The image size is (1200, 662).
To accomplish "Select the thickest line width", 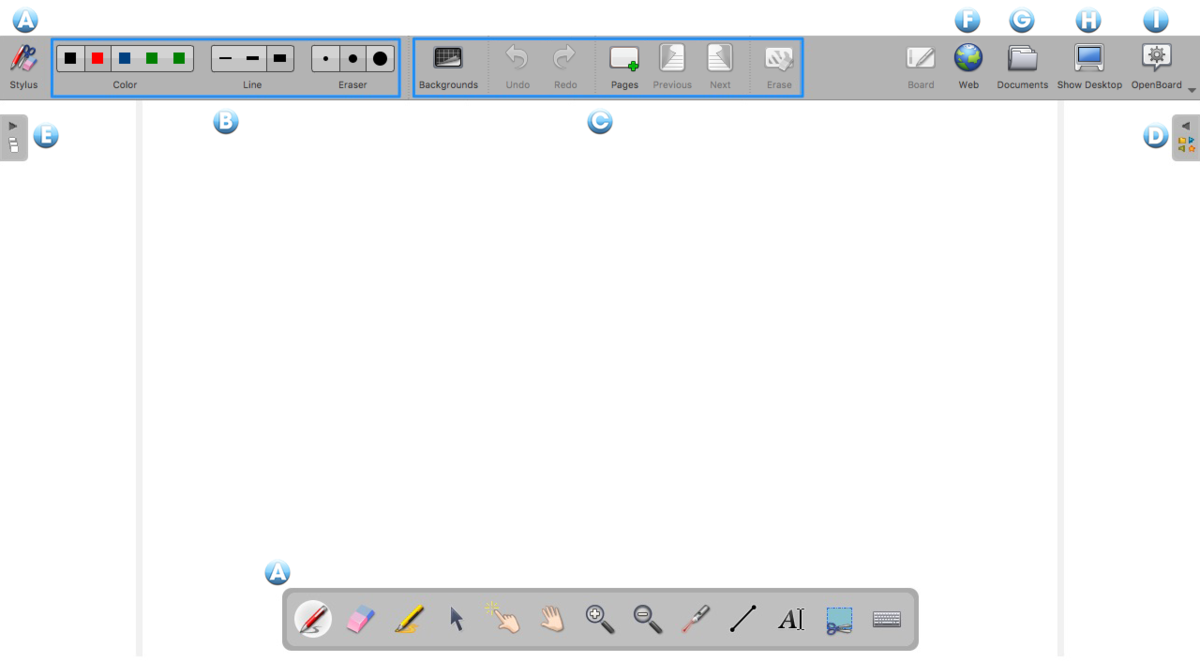I will click(280, 59).
